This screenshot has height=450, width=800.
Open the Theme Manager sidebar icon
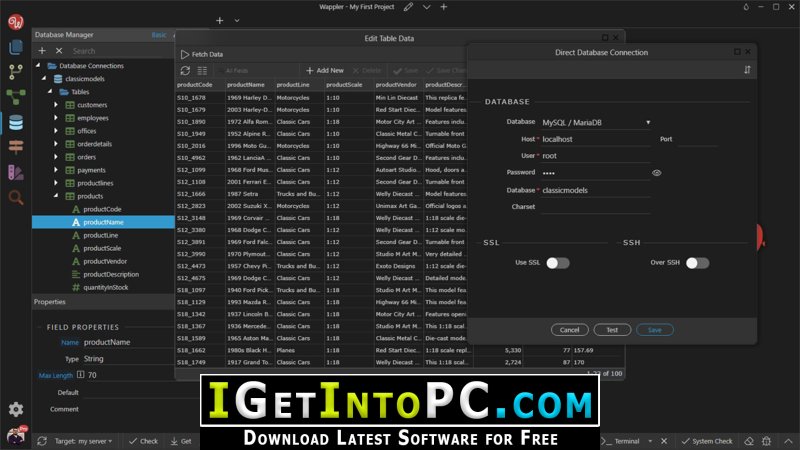click(x=16, y=172)
